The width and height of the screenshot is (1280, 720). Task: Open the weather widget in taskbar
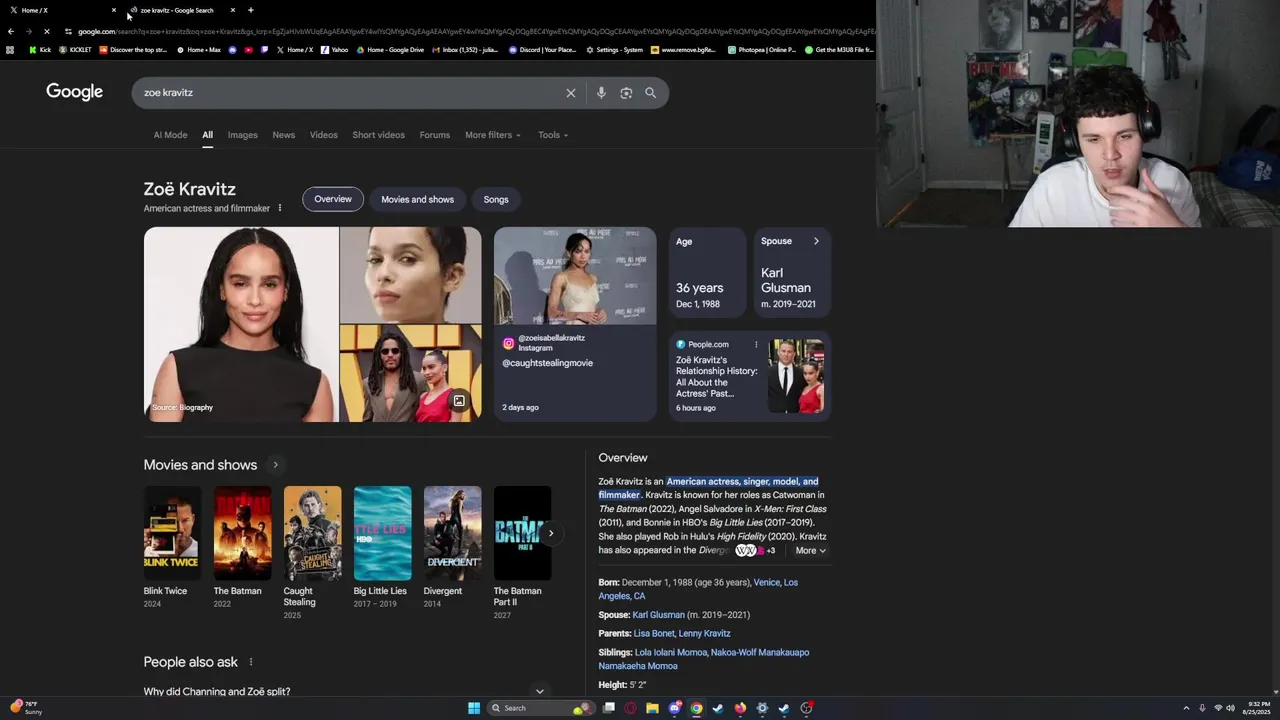point(26,708)
